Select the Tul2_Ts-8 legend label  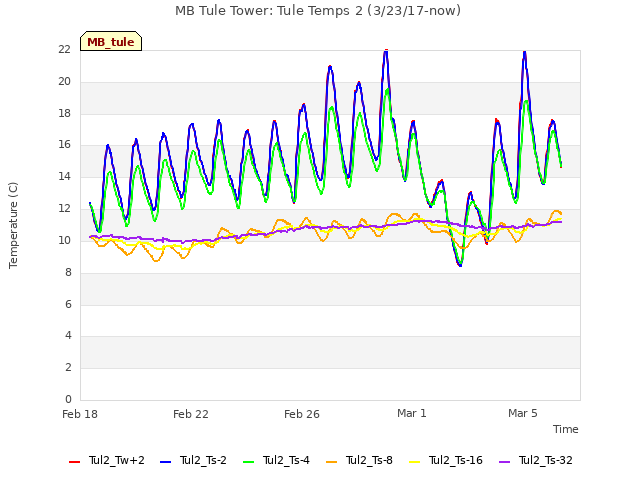(369, 460)
